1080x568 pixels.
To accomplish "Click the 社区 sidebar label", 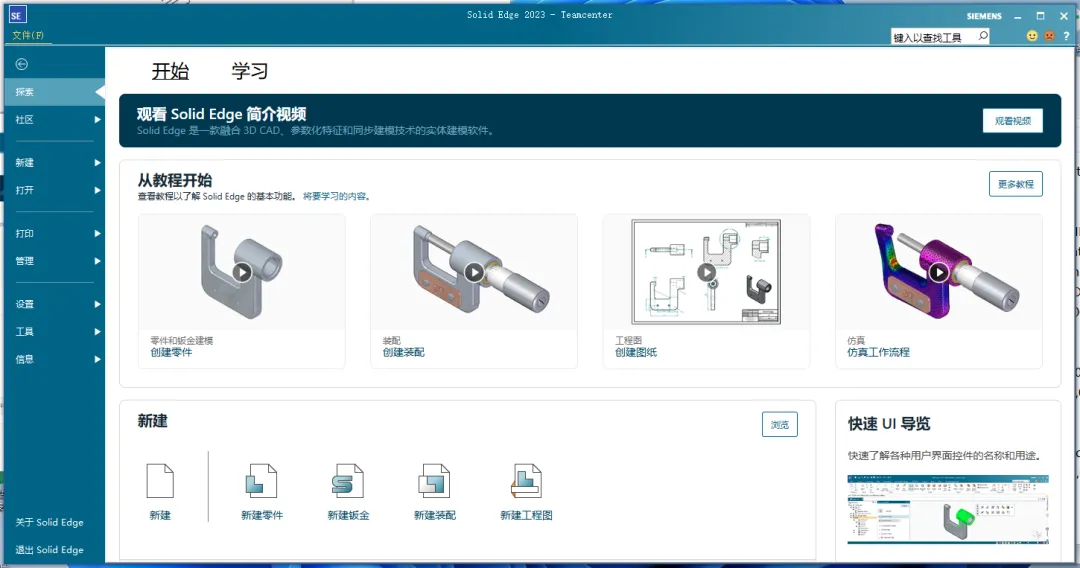I will click(25, 120).
